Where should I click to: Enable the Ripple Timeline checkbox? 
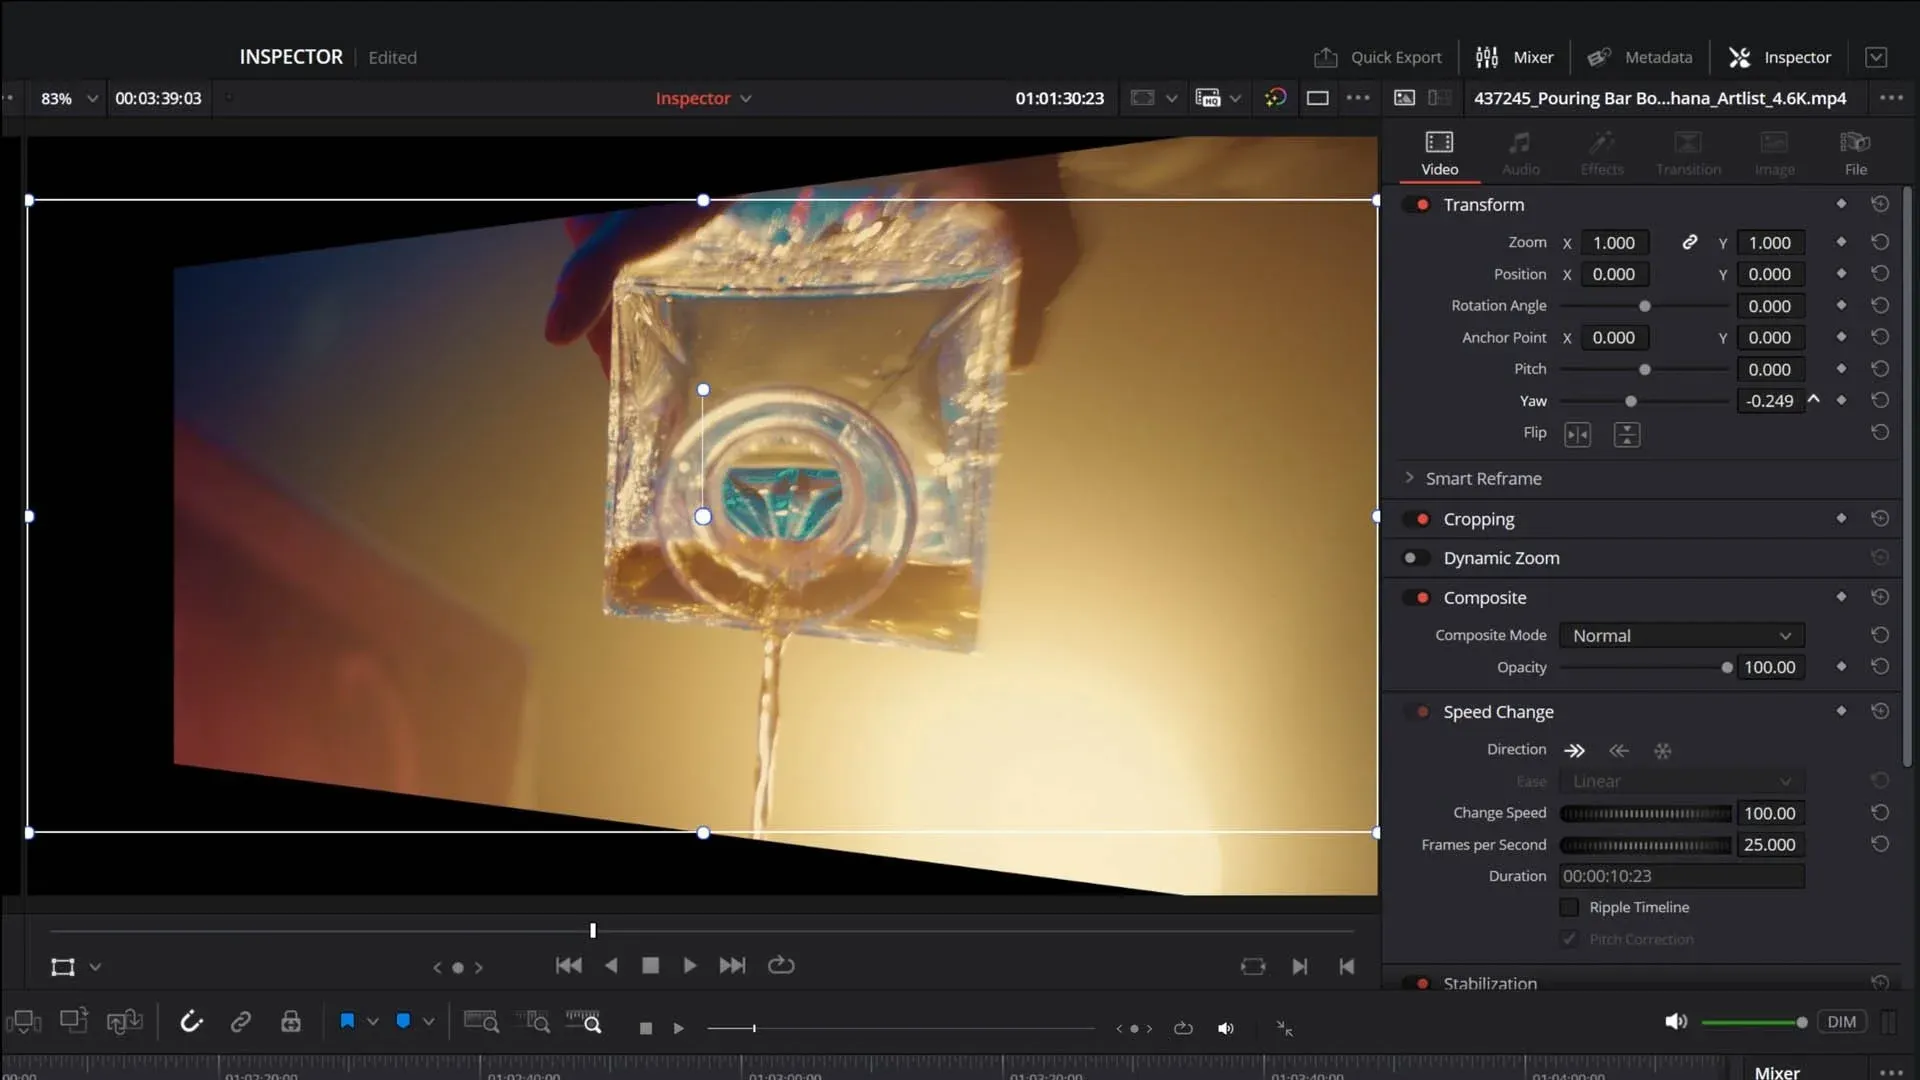(1569, 907)
